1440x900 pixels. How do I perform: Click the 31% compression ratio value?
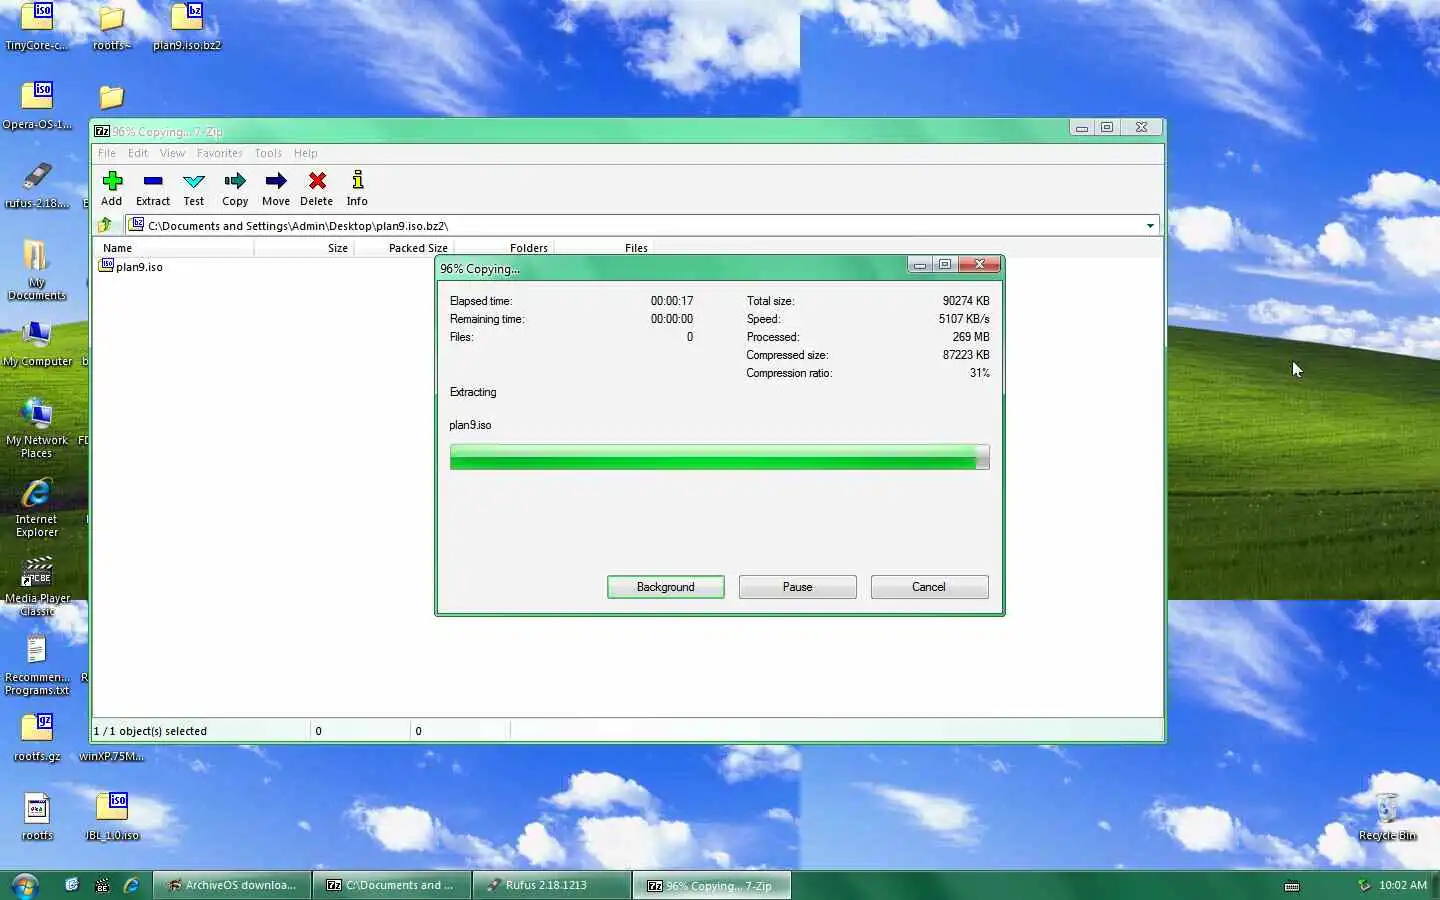coord(980,373)
